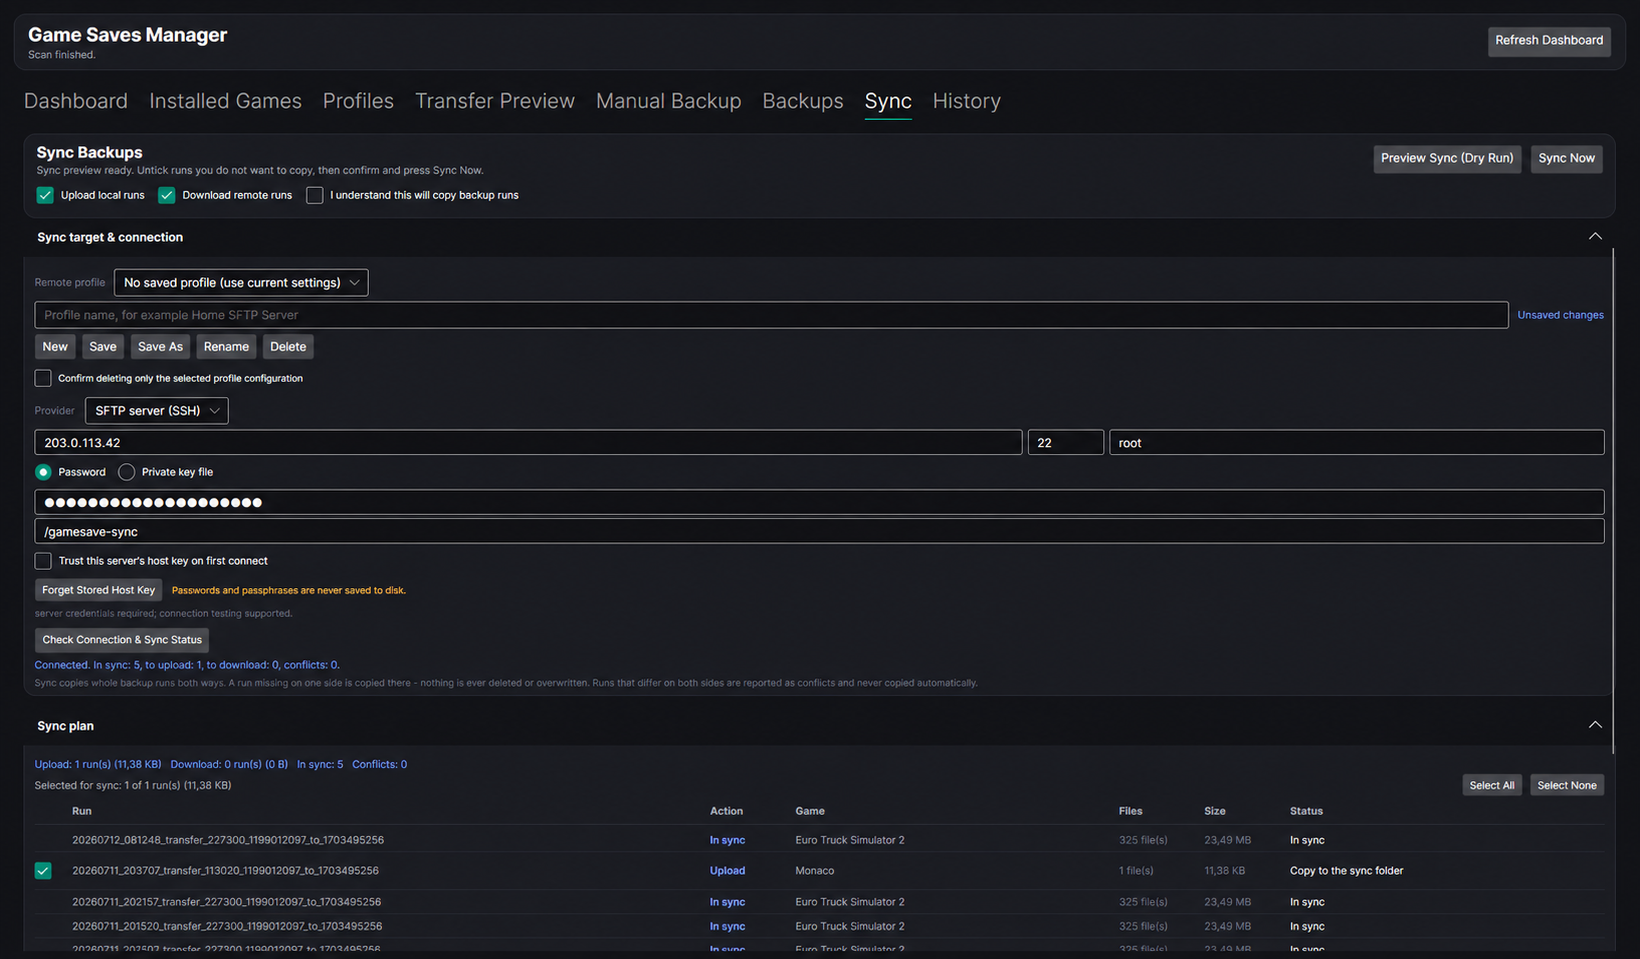The image size is (1640, 959).
Task: Click the Sync Now button
Action: click(1566, 159)
